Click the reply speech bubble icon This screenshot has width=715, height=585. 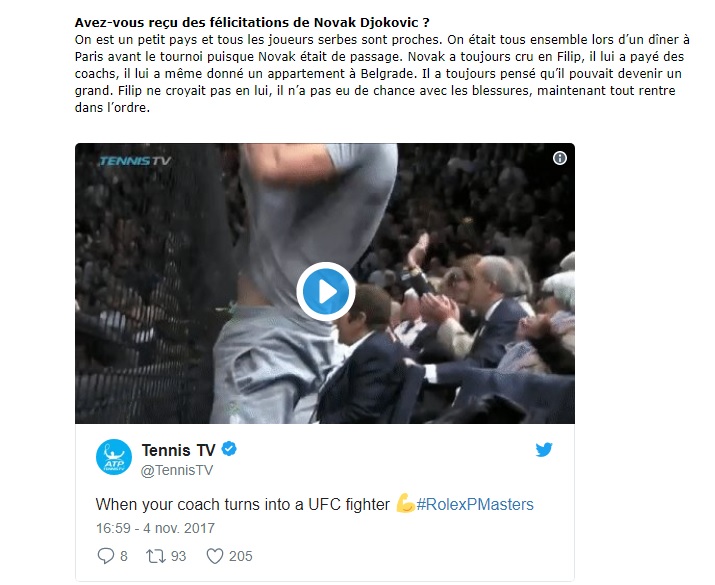tap(106, 556)
